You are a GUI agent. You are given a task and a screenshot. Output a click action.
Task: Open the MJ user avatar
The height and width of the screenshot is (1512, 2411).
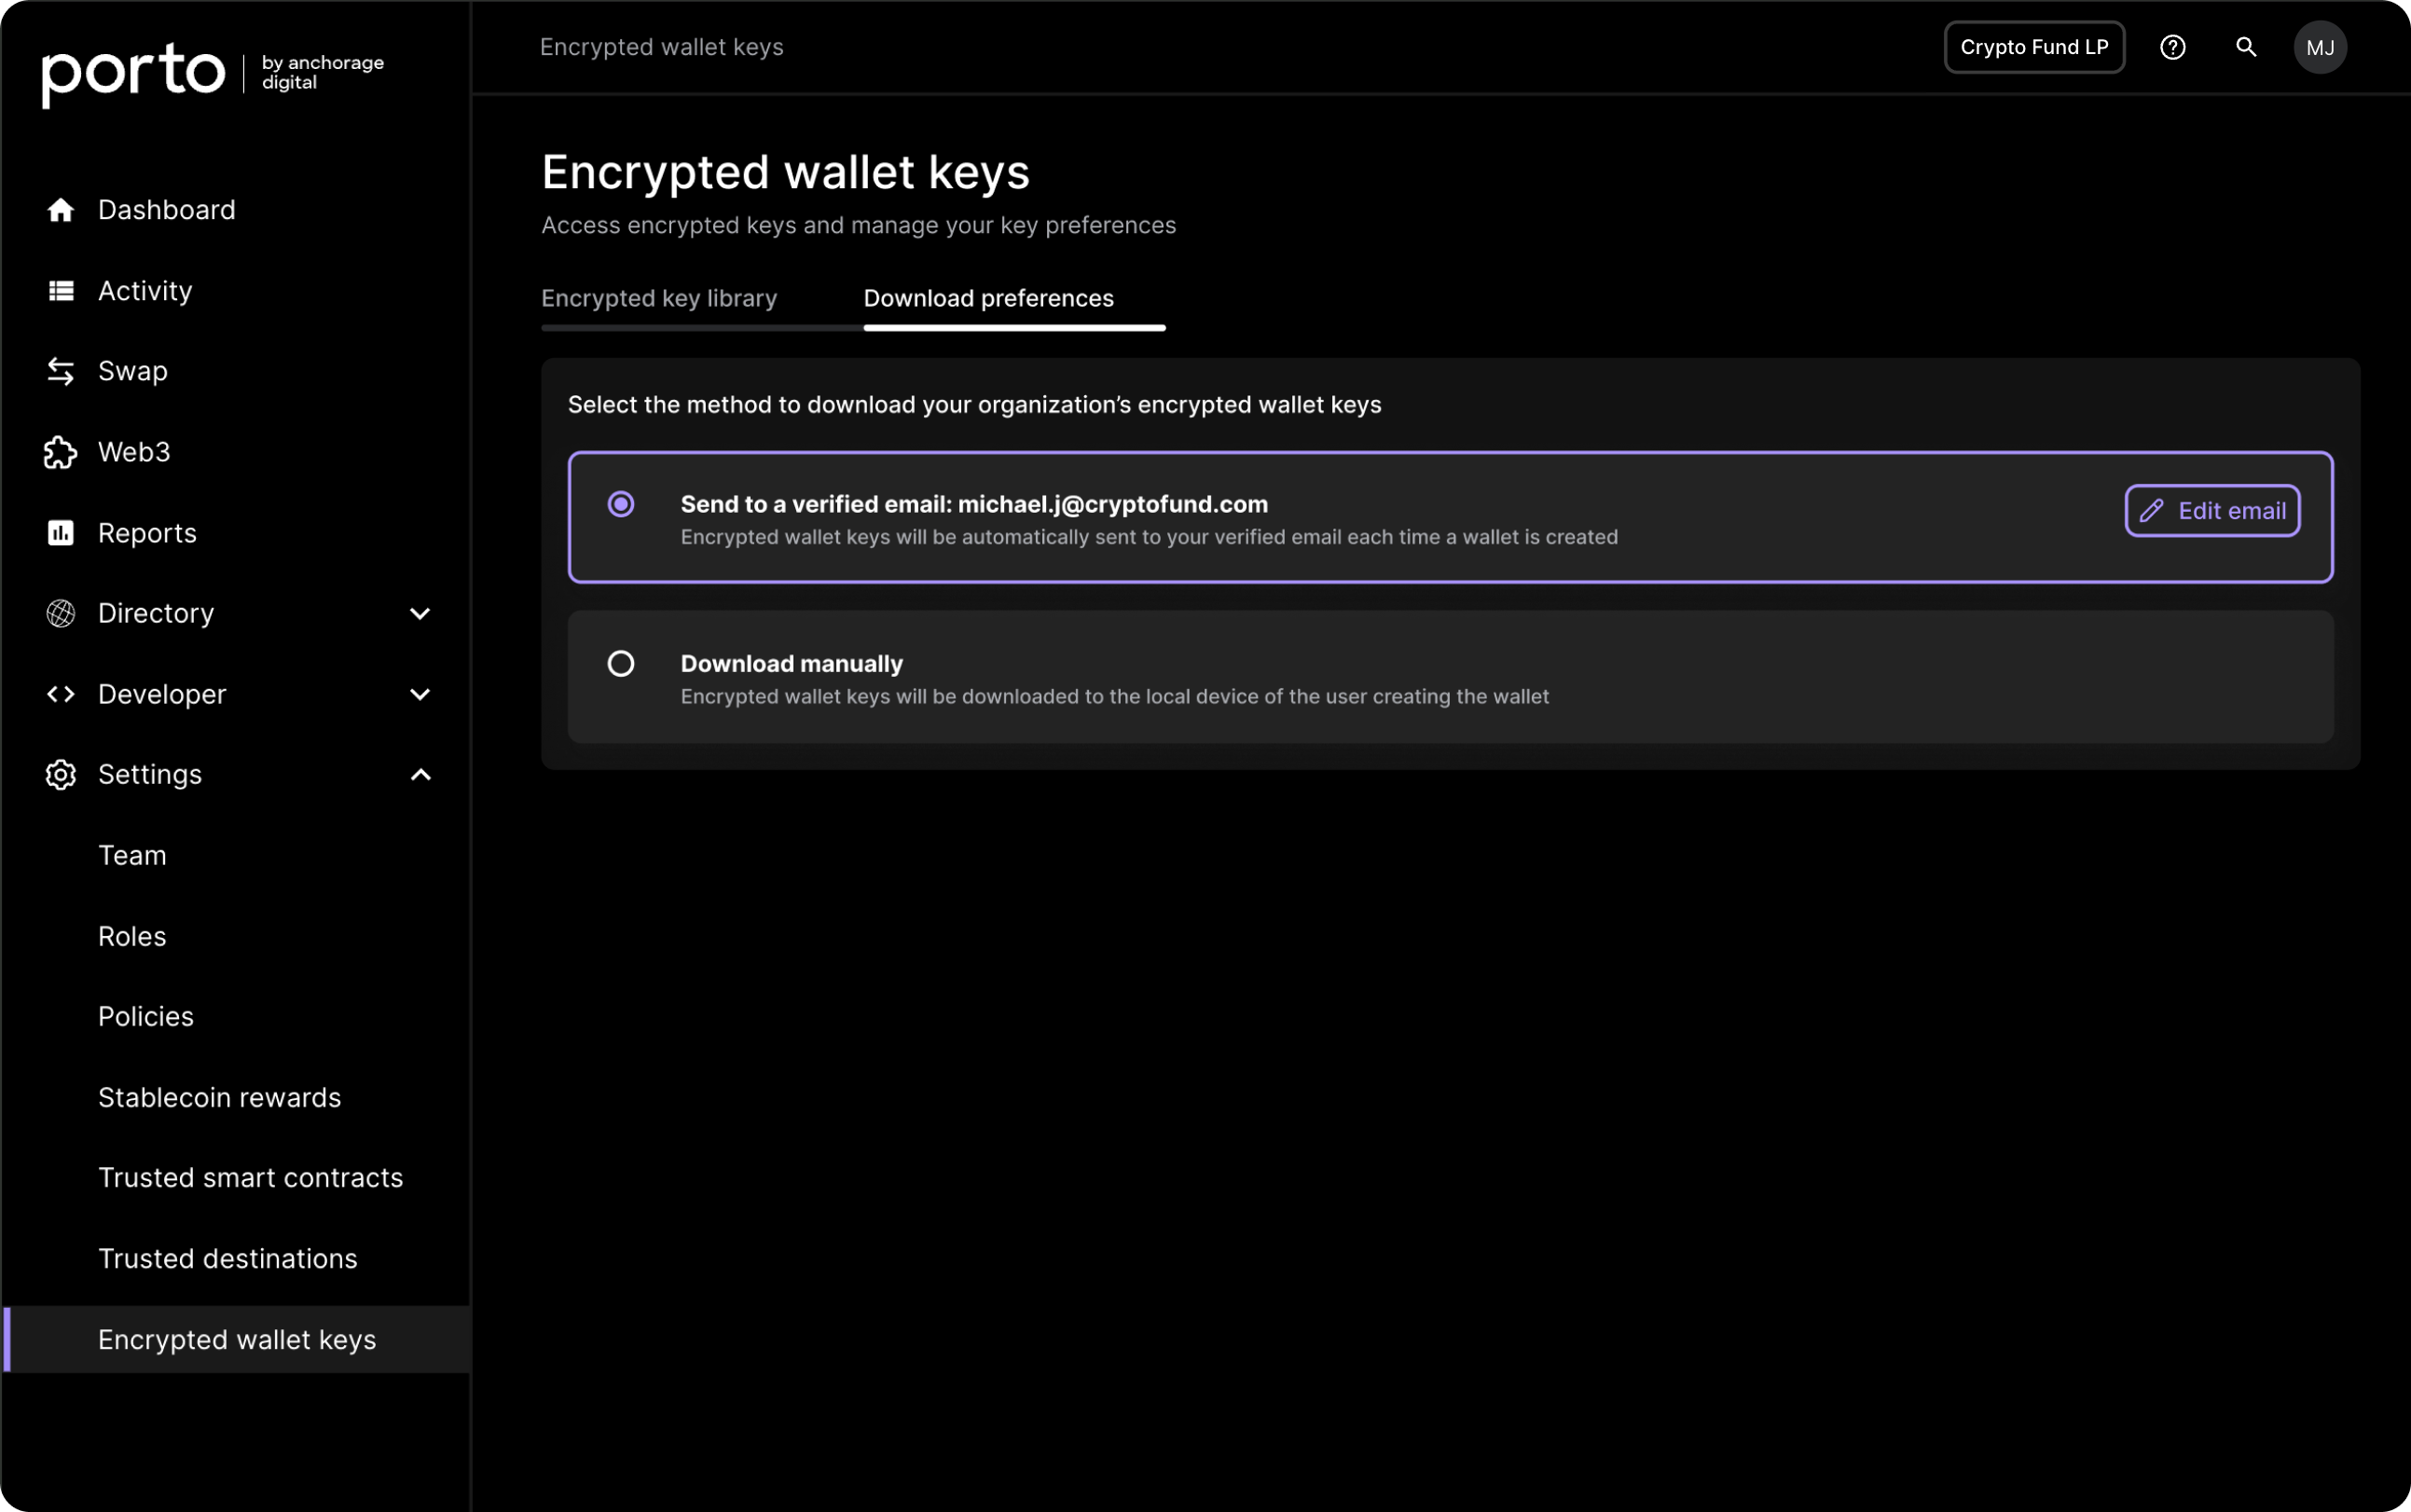(2320, 47)
